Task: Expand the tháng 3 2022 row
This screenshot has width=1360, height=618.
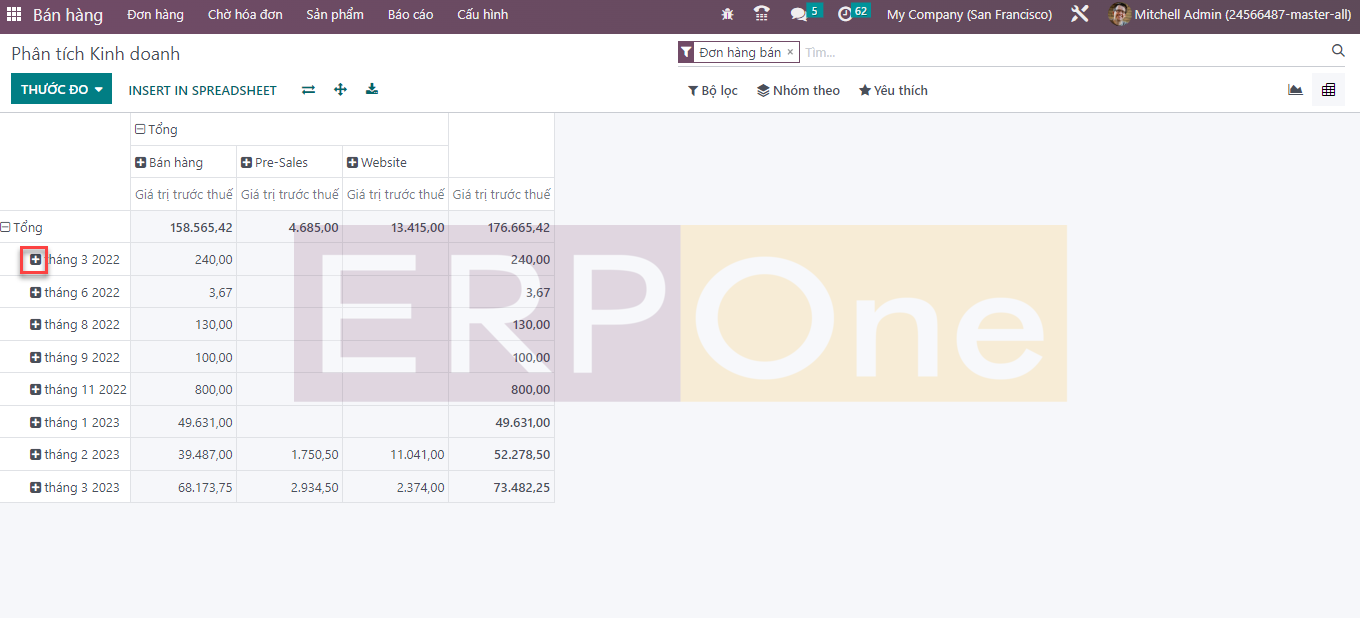Action: pyautogui.click(x=36, y=260)
